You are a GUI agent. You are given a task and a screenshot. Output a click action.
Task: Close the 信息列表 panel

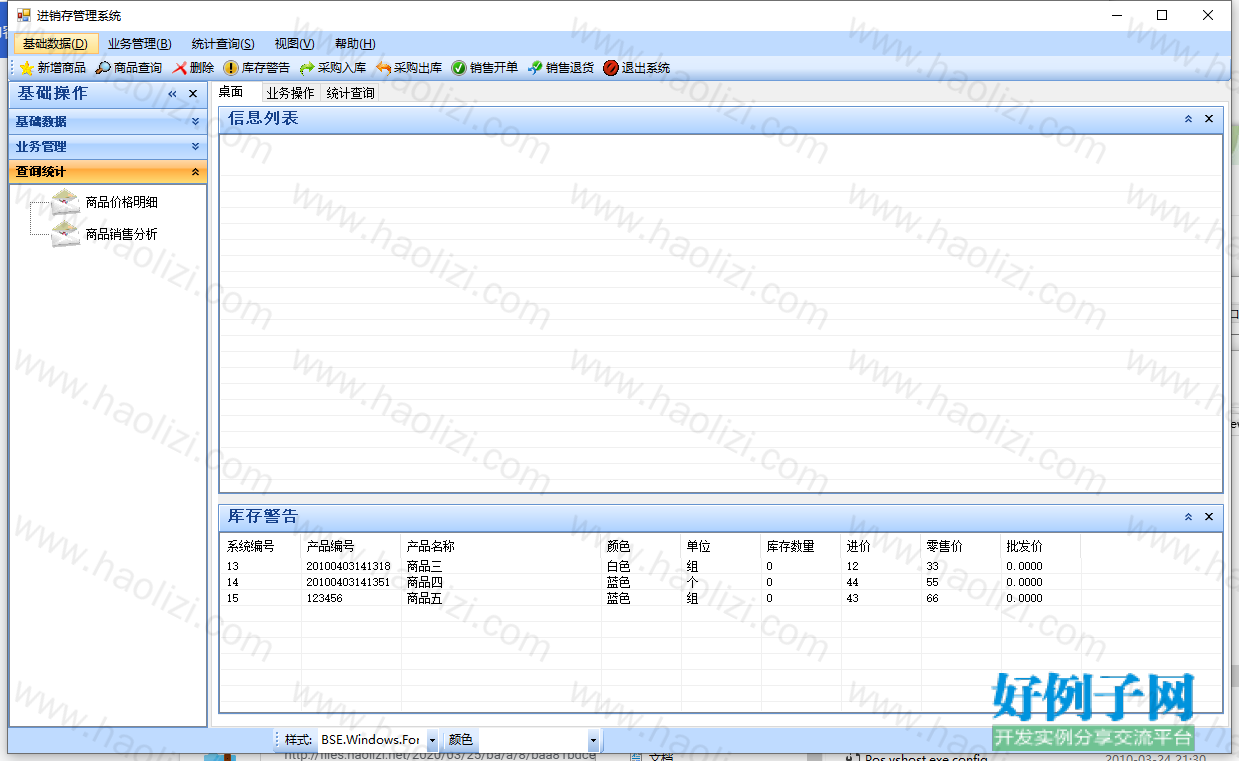[1208, 119]
